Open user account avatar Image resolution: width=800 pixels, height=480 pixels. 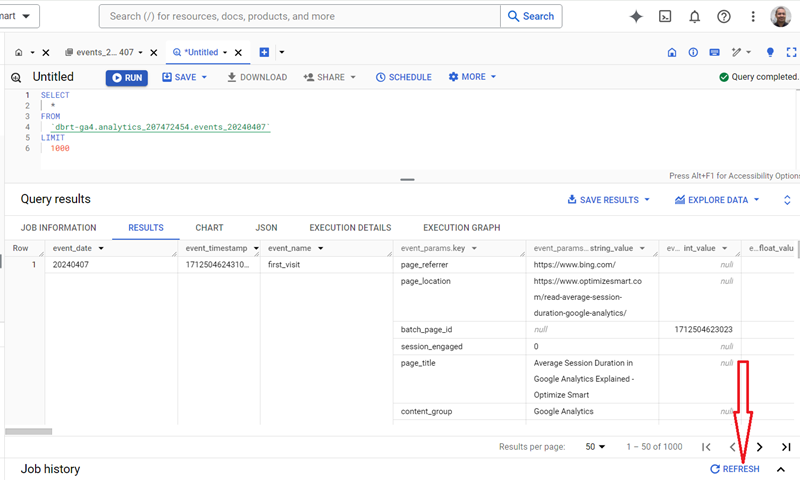click(780, 16)
